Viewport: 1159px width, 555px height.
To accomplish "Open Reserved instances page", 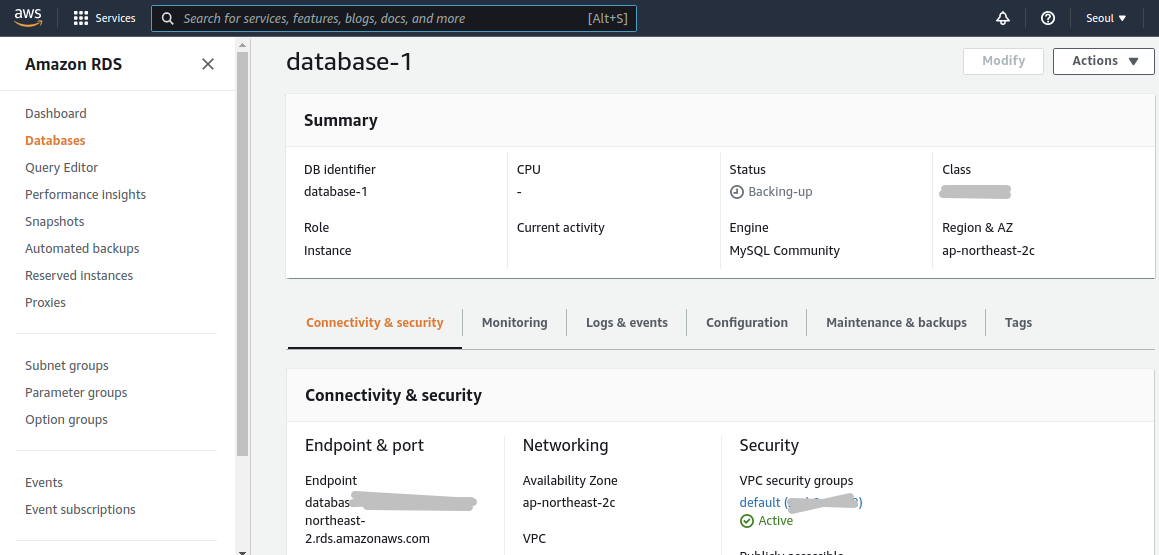I will (79, 276).
